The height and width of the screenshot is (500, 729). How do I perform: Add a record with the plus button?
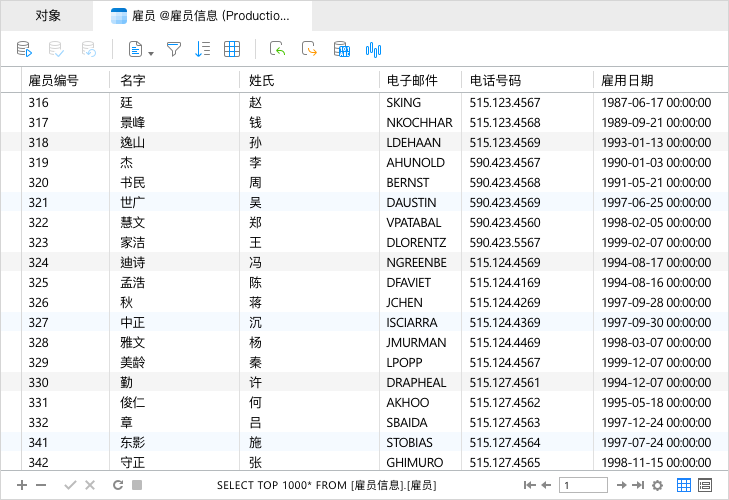pos(22,485)
